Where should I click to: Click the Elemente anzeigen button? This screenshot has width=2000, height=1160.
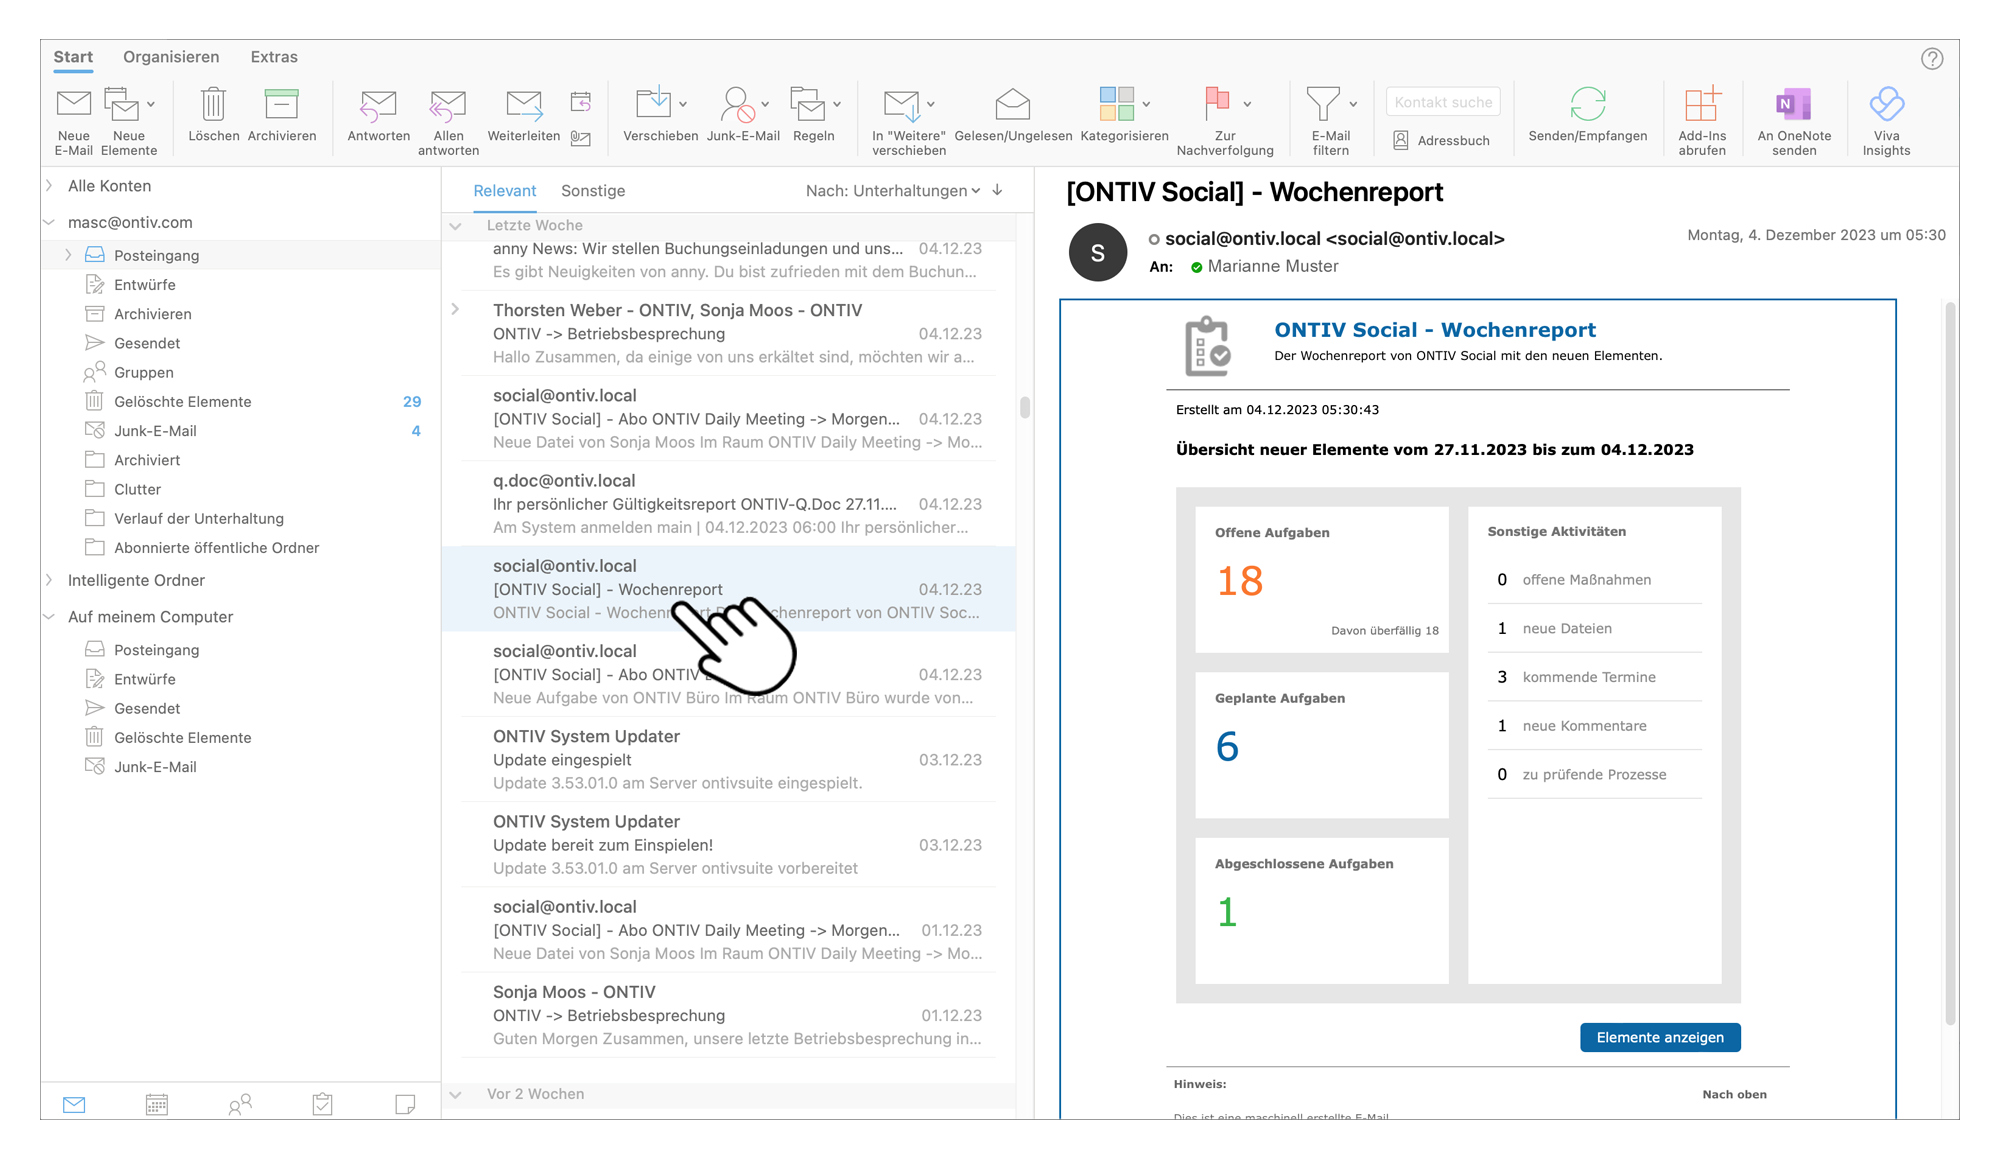(x=1660, y=1038)
